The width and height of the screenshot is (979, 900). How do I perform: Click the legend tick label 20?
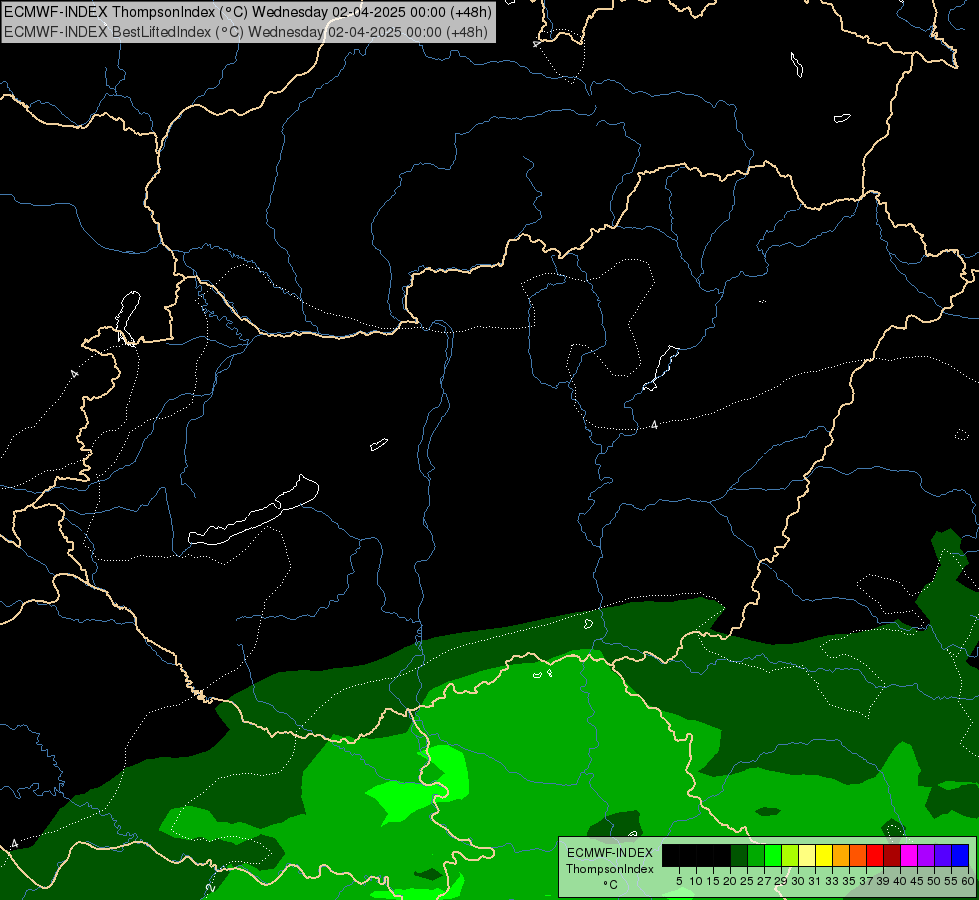click(x=730, y=881)
